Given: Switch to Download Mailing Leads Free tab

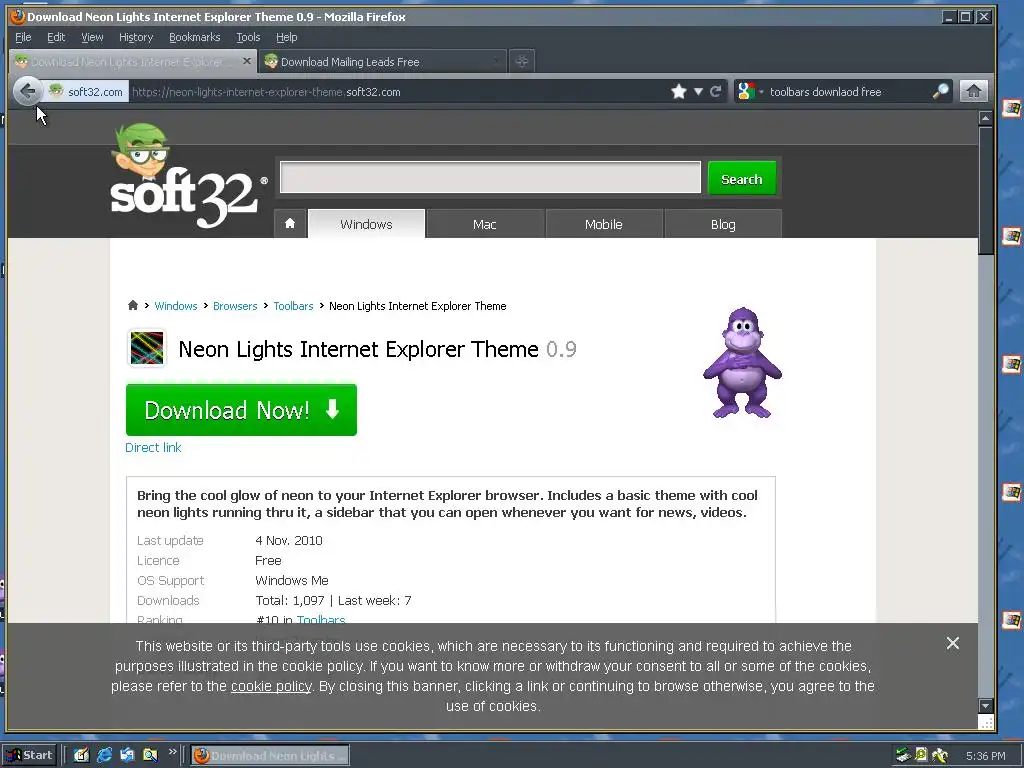Looking at the screenshot, I should point(383,61).
